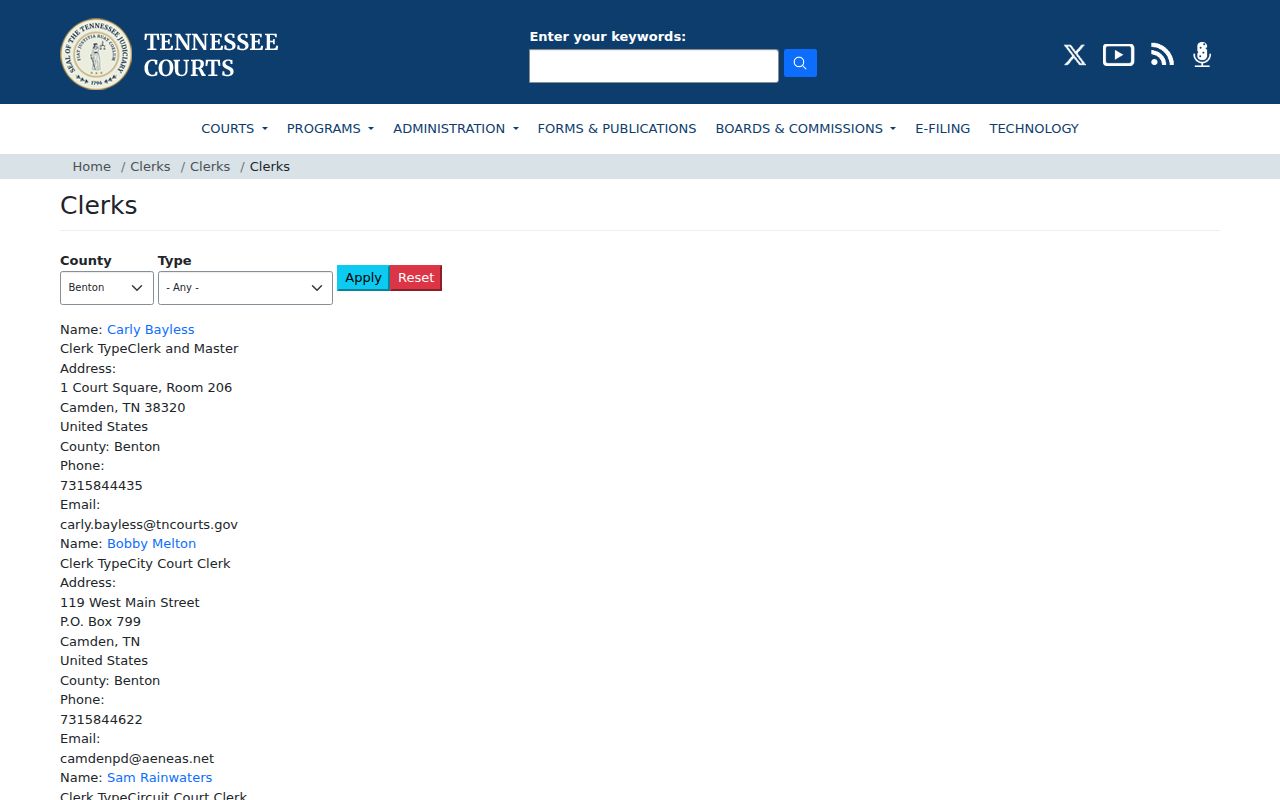Screen dimensions: 1280x800
Task: Open the YouTube channel icon
Action: tap(1118, 55)
